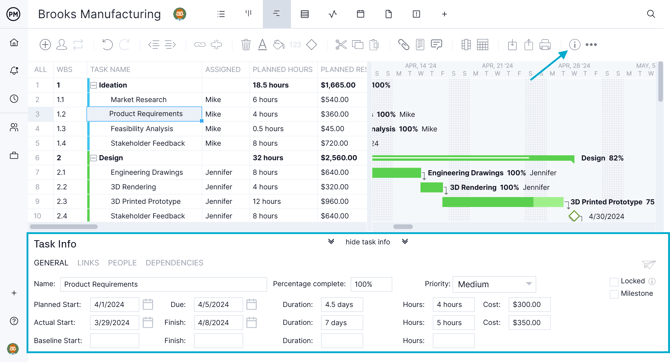Switch to the PEOPLE tab

pyautogui.click(x=122, y=263)
